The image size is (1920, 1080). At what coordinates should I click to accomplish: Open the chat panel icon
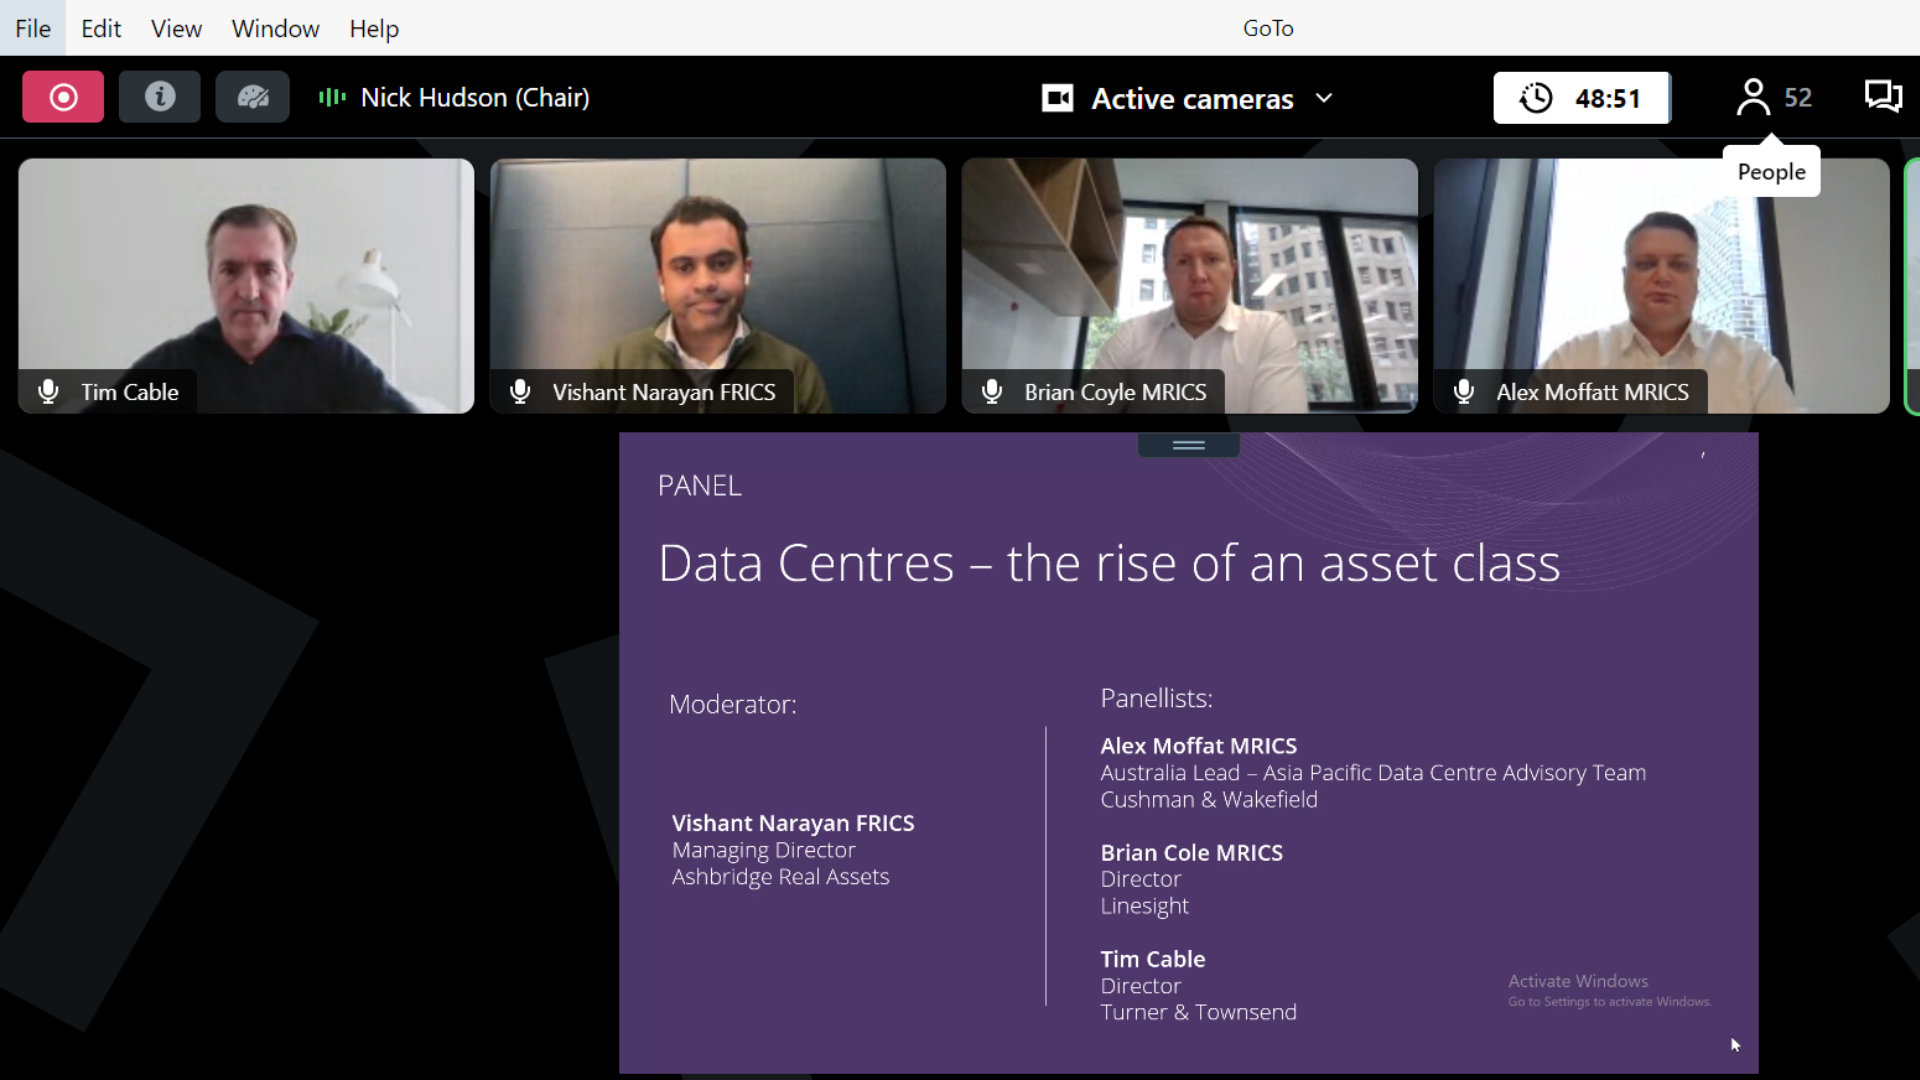coord(1882,97)
